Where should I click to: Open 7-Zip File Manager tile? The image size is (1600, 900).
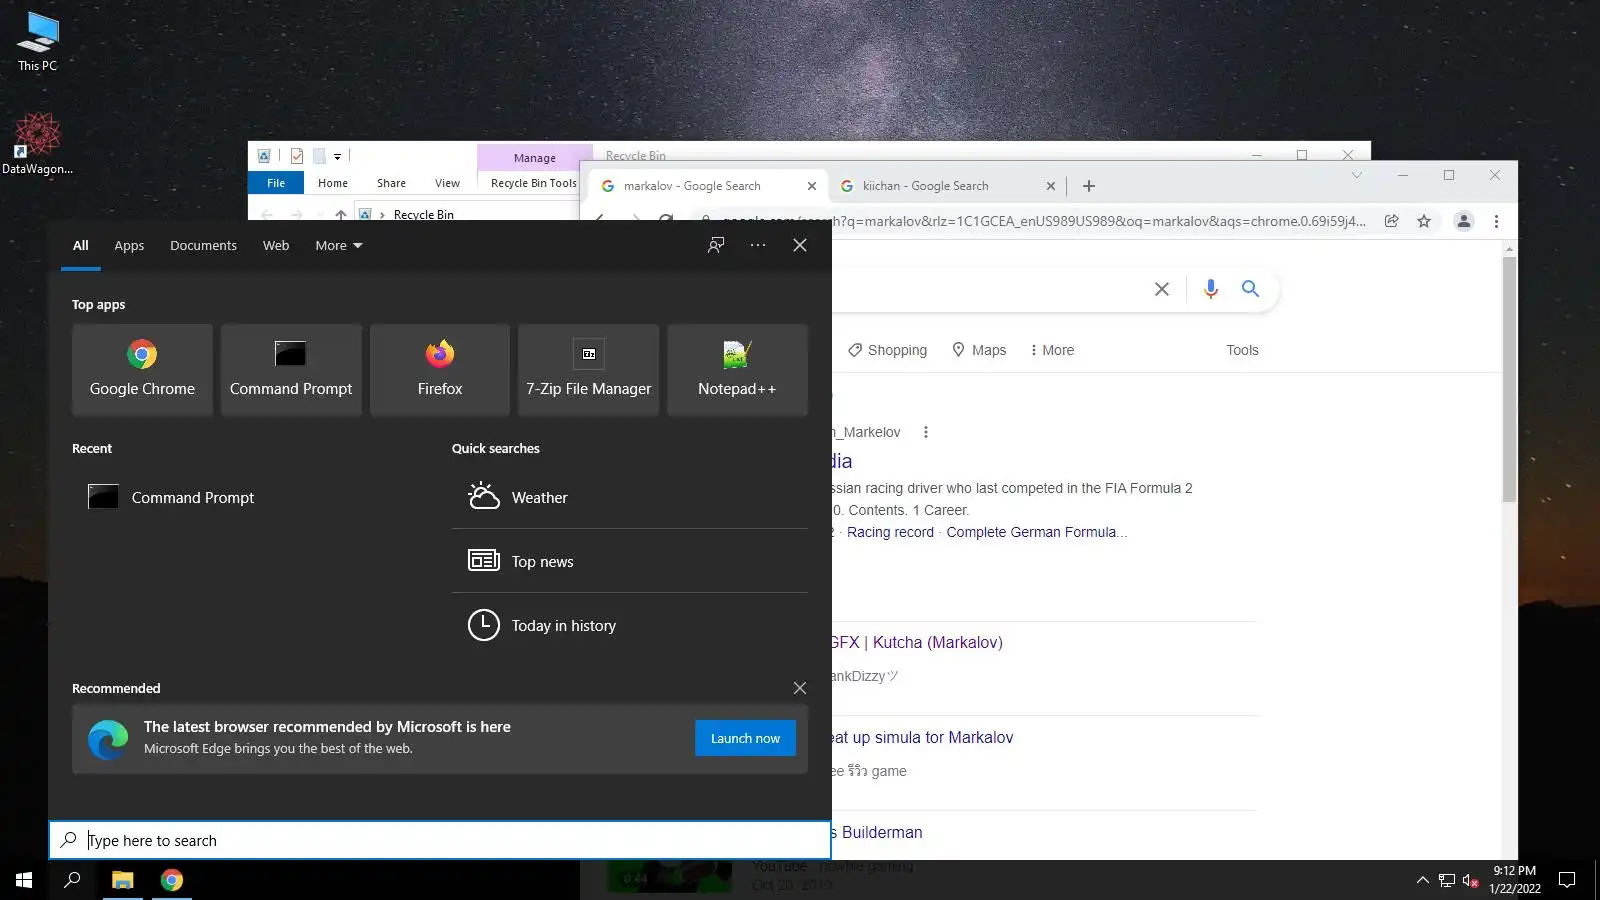tap(589, 369)
